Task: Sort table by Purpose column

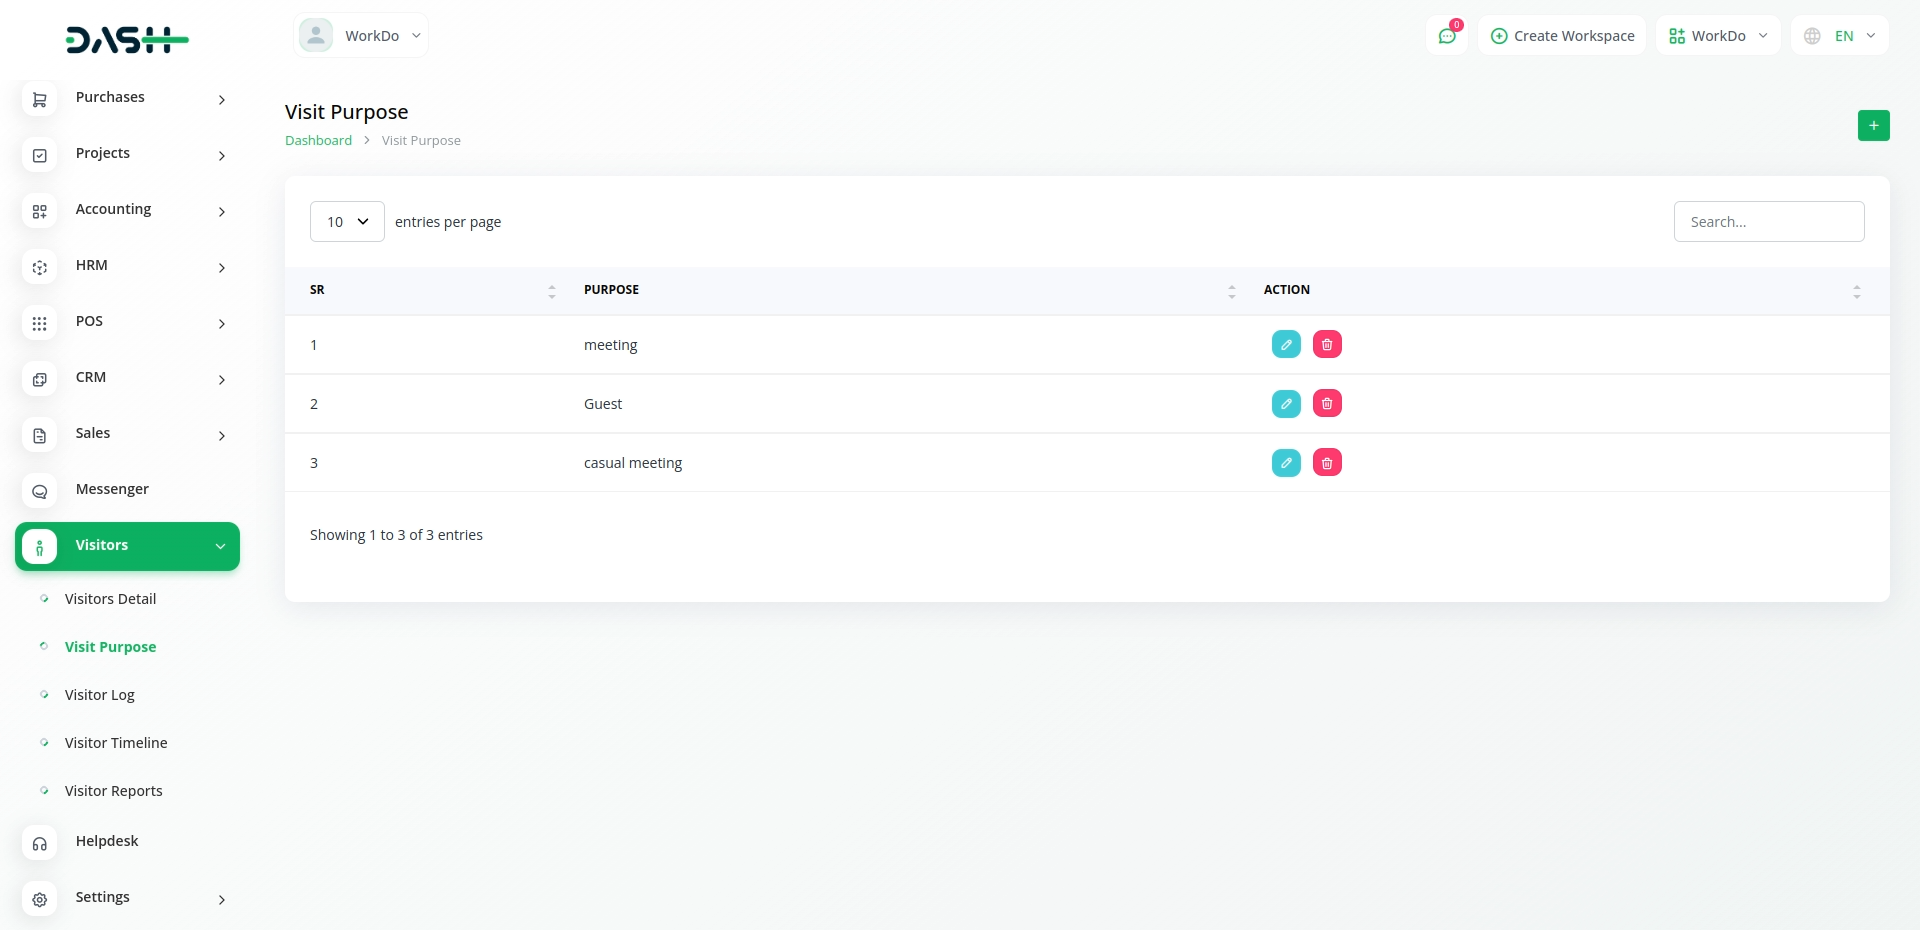Action: [x=611, y=290]
